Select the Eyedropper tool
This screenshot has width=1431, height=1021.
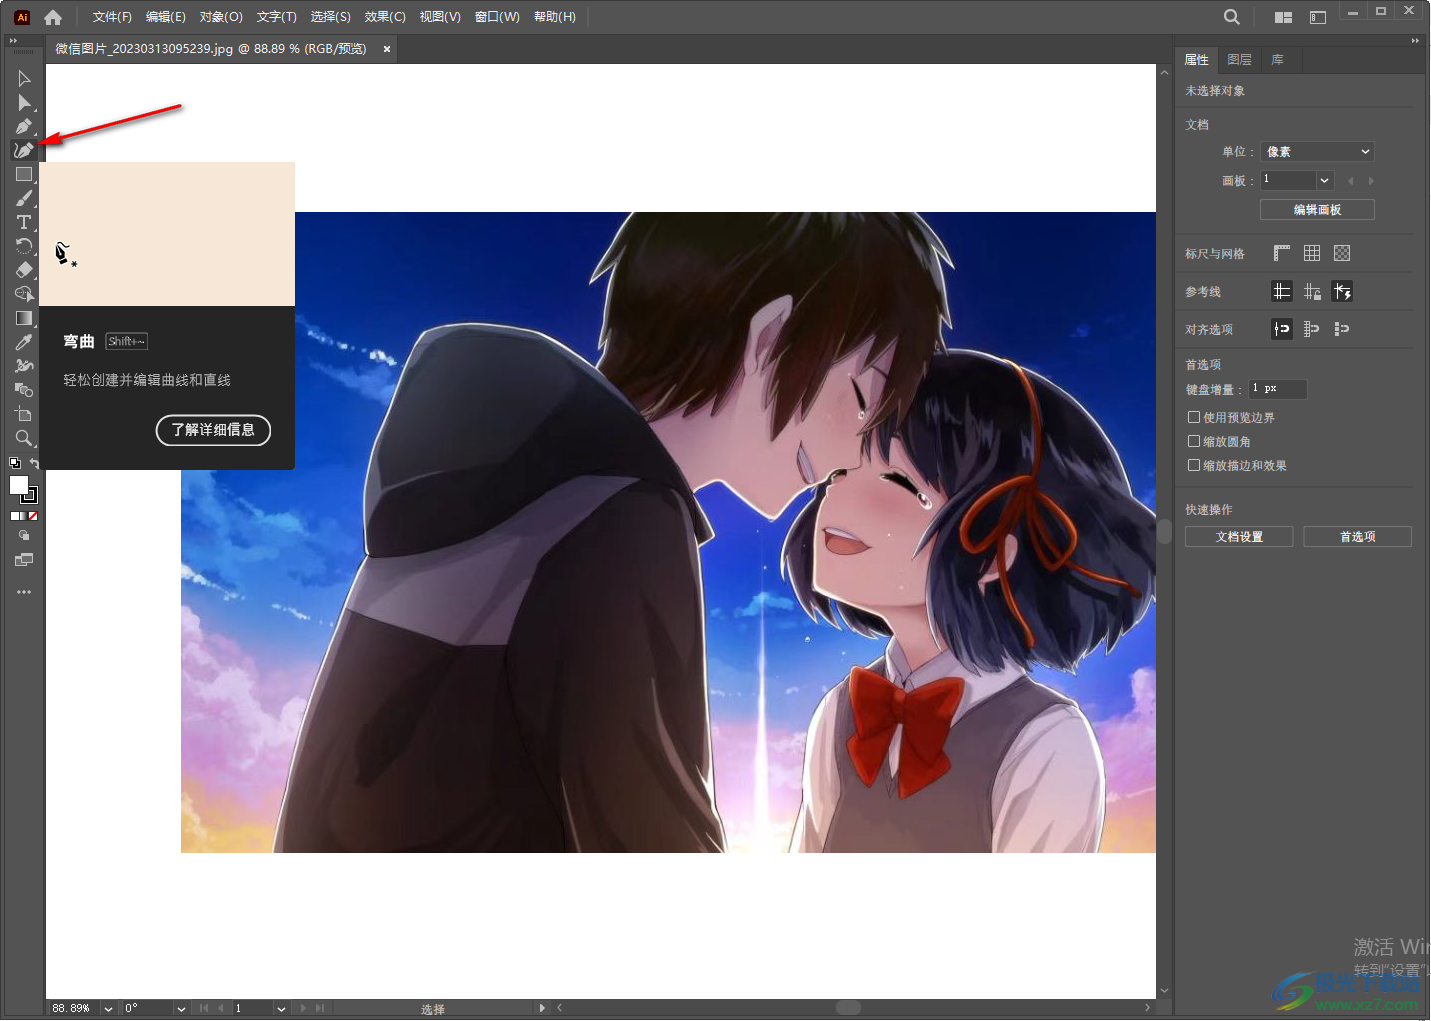point(24,342)
